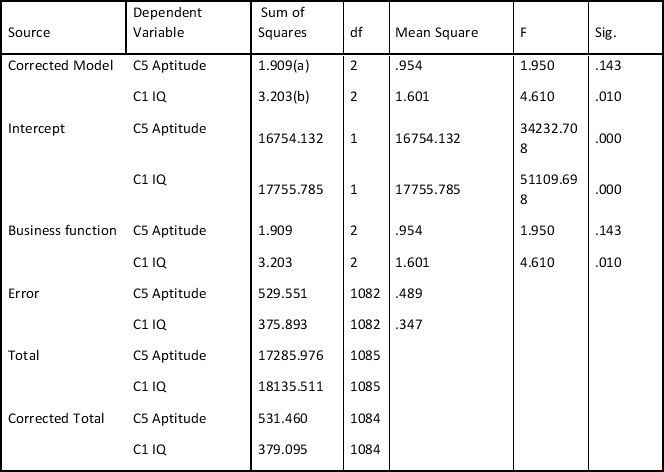
Task: Click the 'Sum of Squares' header
Action: click(282, 22)
